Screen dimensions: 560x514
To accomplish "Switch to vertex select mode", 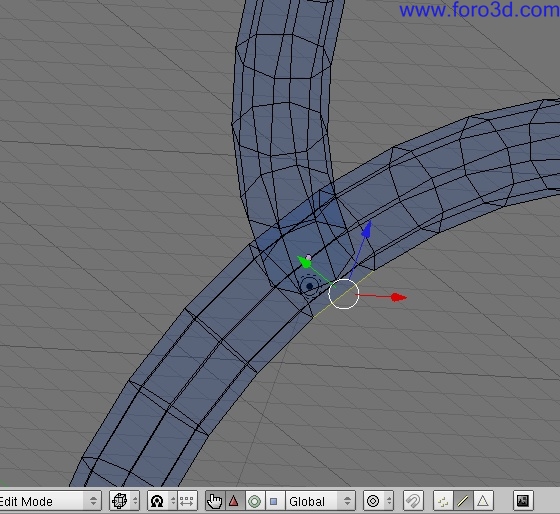I will click(443, 501).
